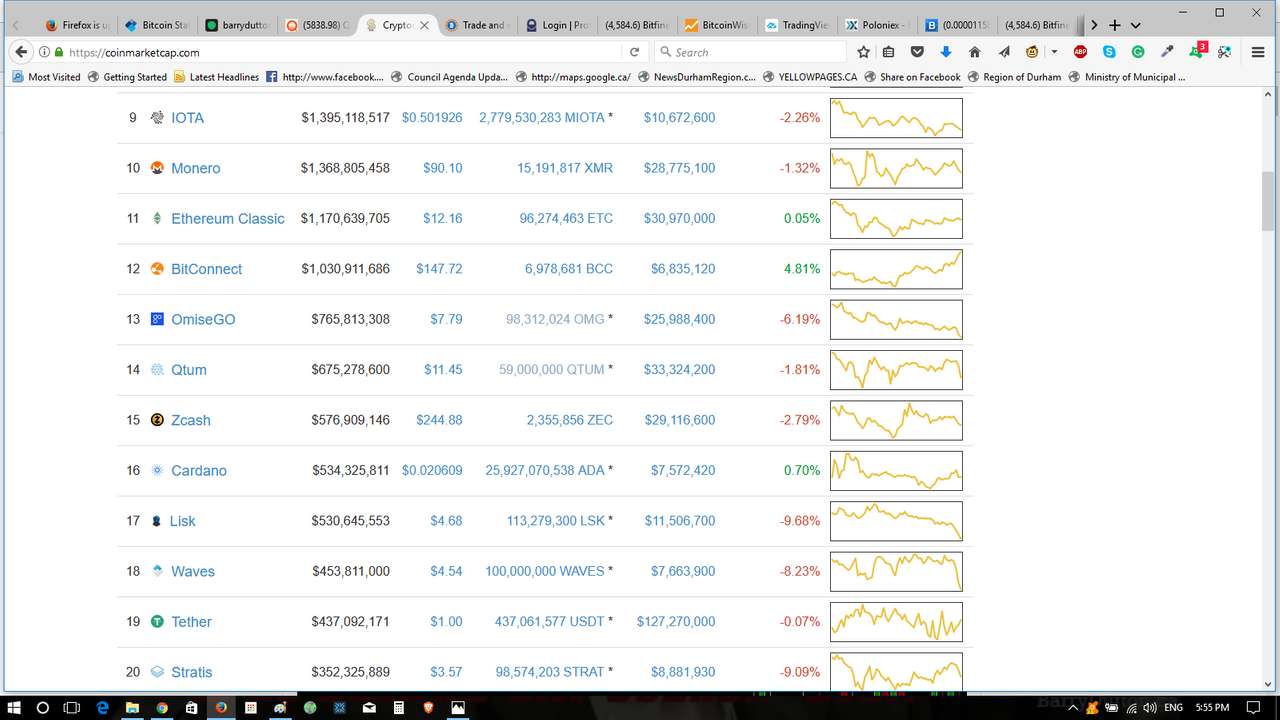Image resolution: width=1280 pixels, height=720 pixels.
Task: Click Zcash price $244.88
Action: click(x=439, y=420)
